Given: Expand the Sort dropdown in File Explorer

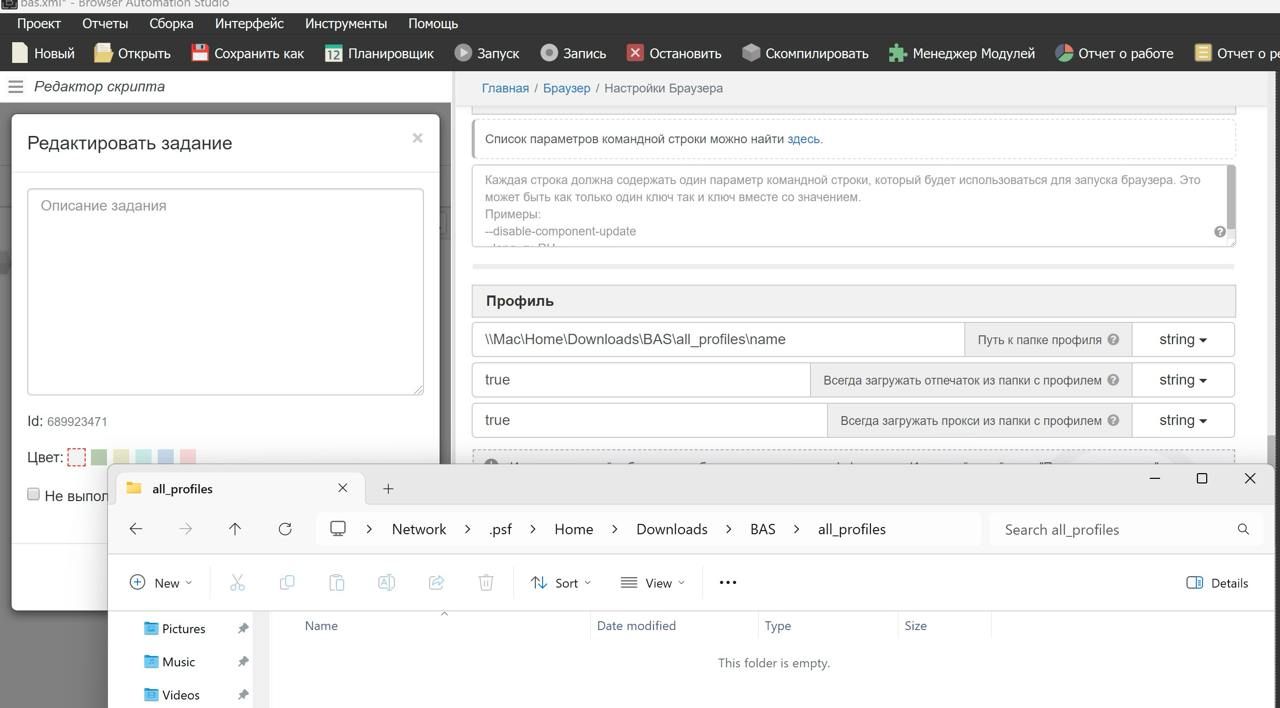Looking at the screenshot, I should click(x=560, y=583).
